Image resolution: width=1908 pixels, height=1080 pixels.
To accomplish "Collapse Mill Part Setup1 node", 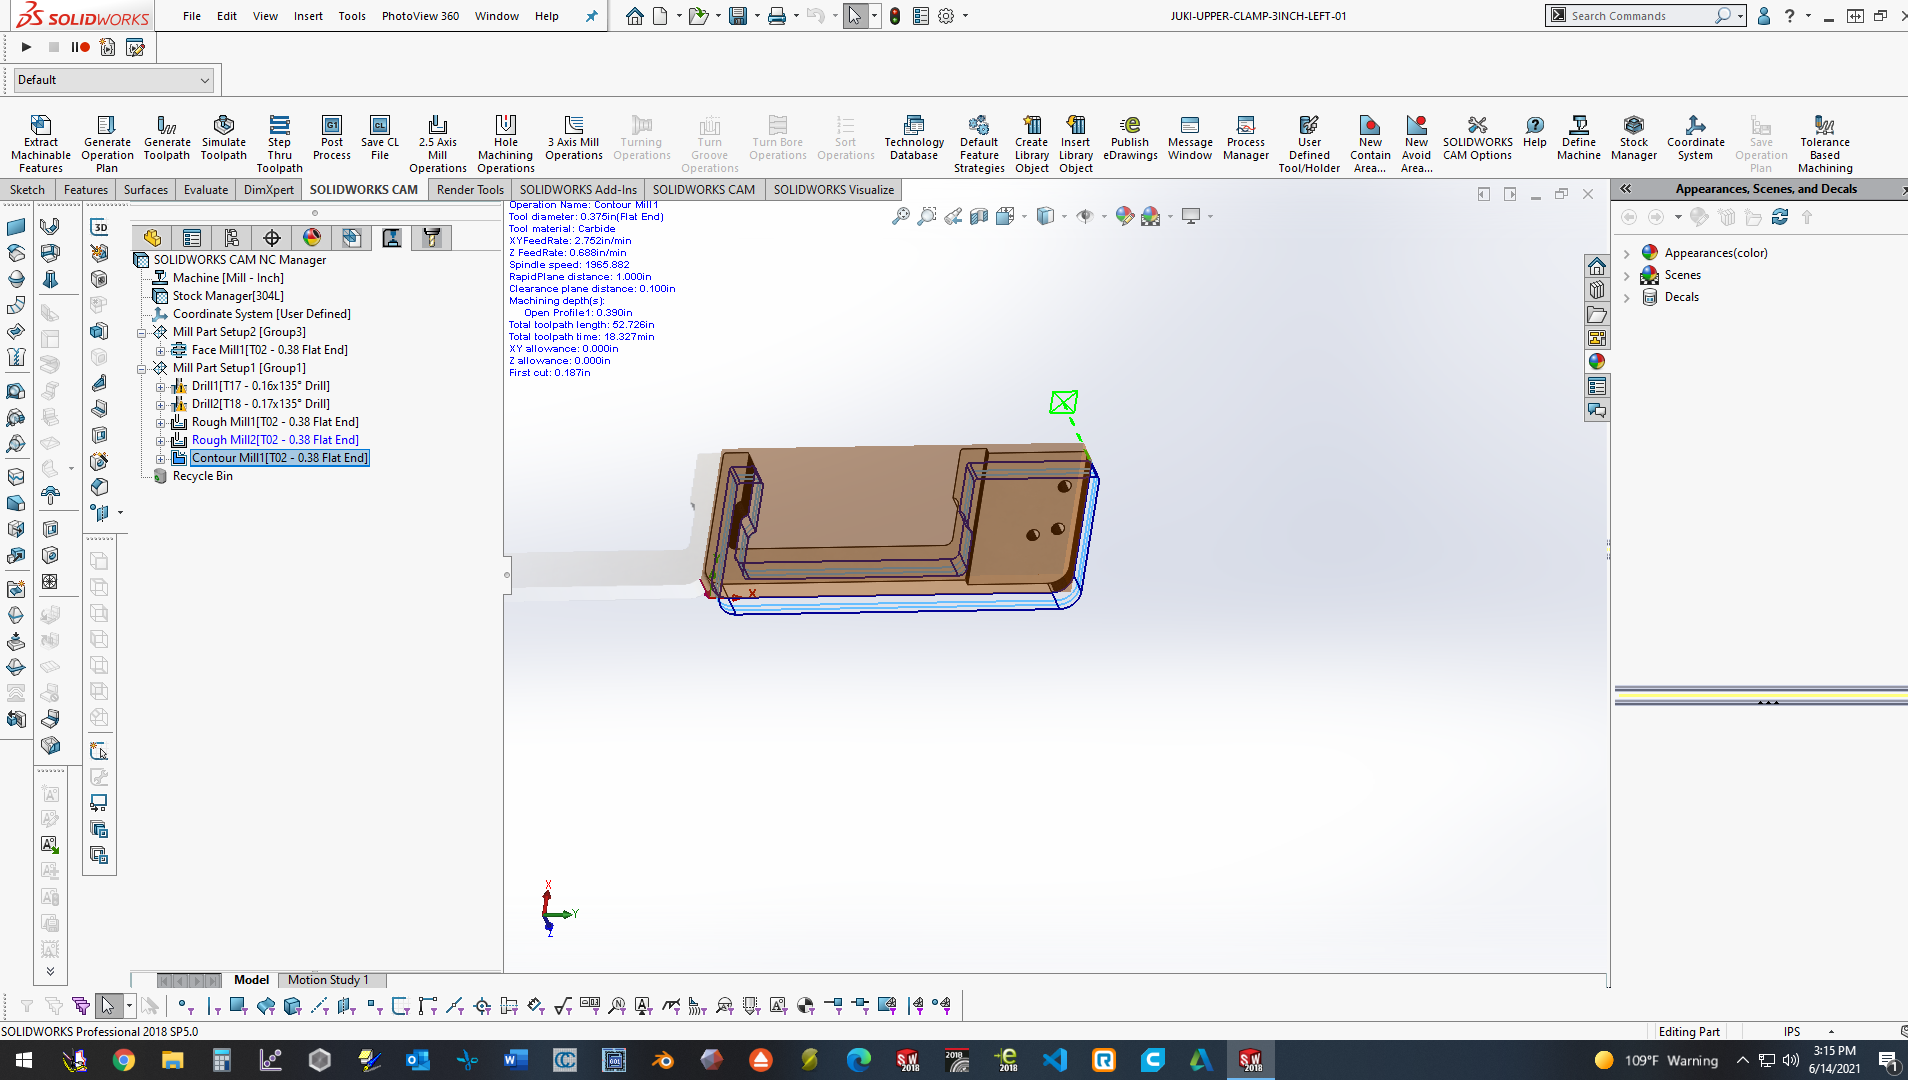I will 142,369.
